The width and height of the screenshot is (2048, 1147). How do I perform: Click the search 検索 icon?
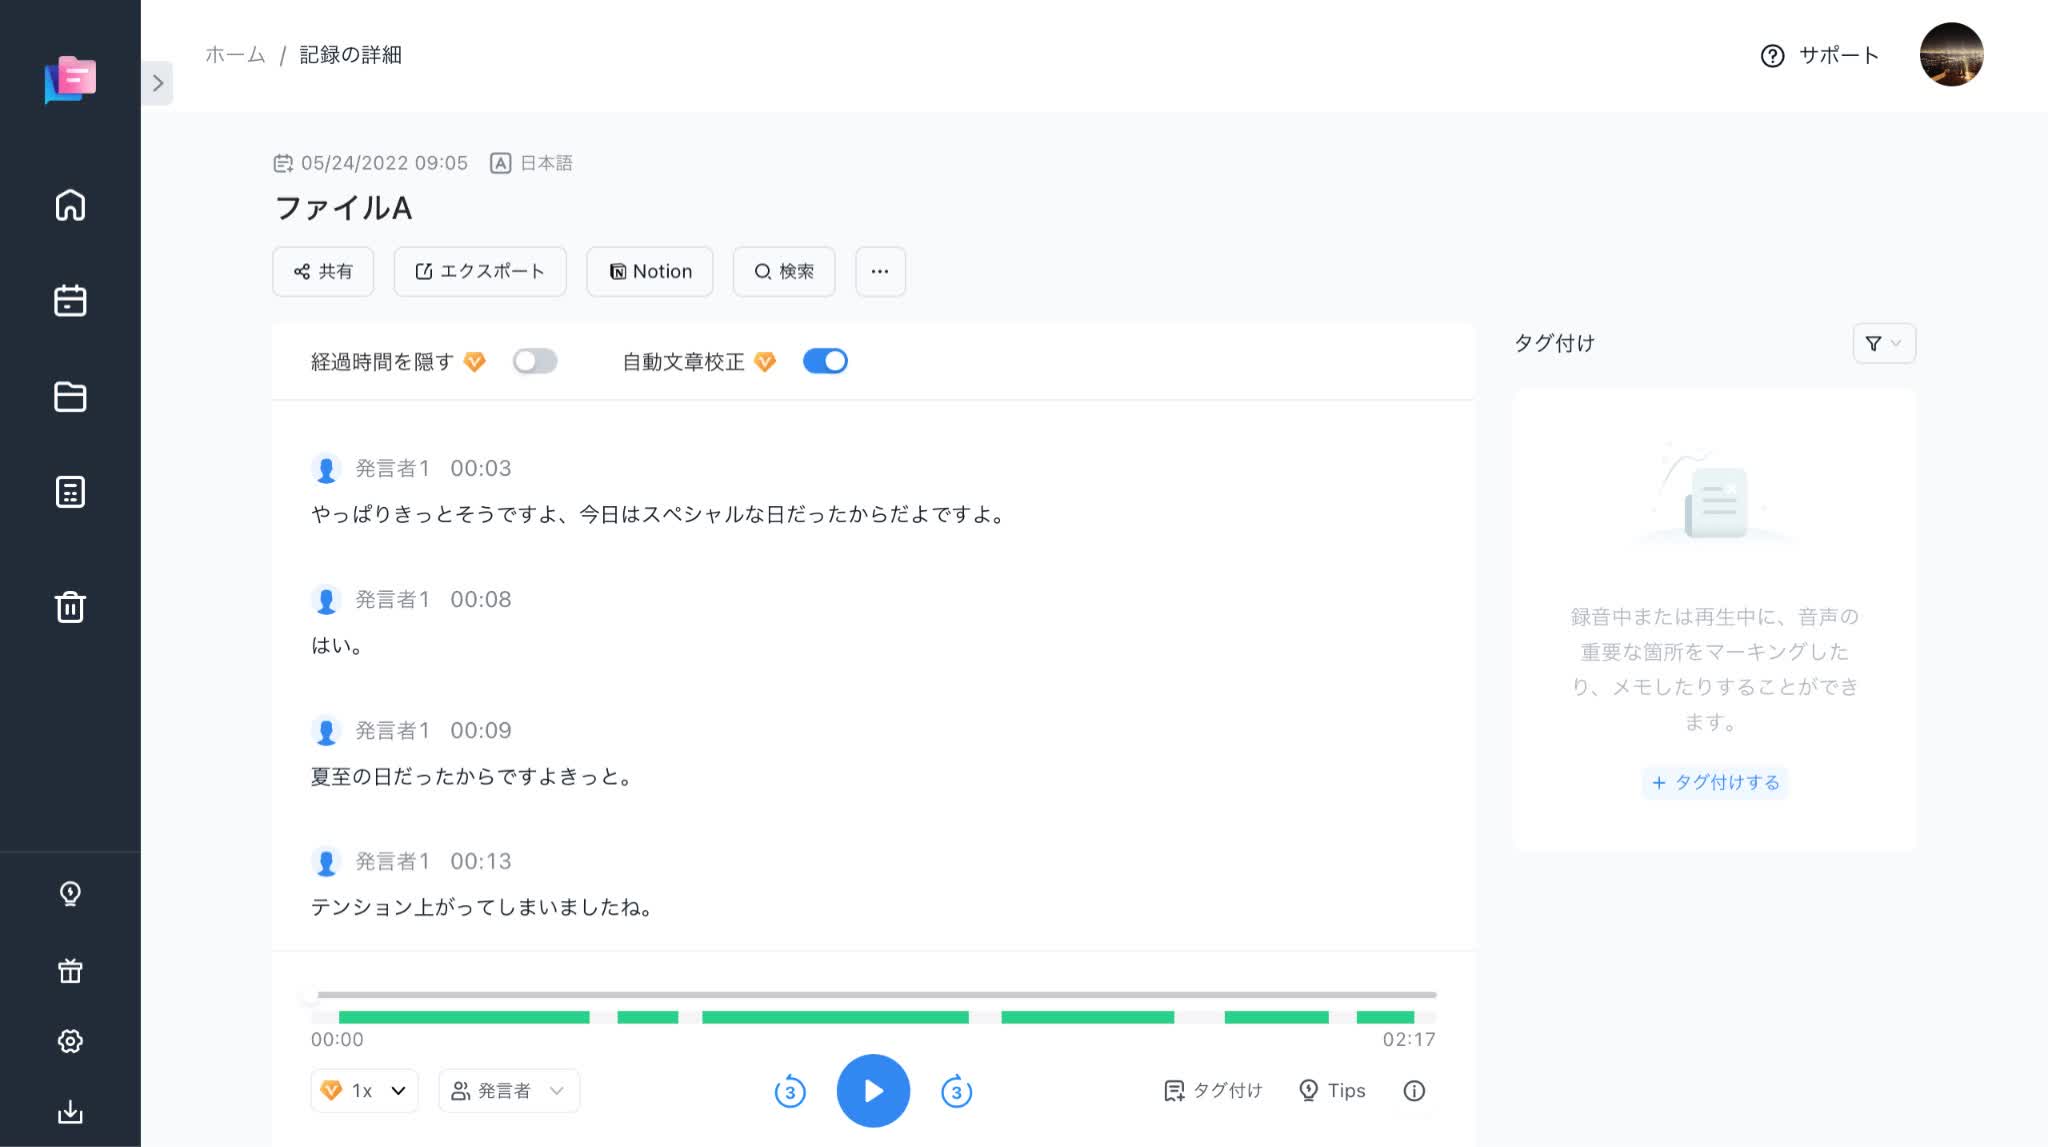pyautogui.click(x=785, y=270)
